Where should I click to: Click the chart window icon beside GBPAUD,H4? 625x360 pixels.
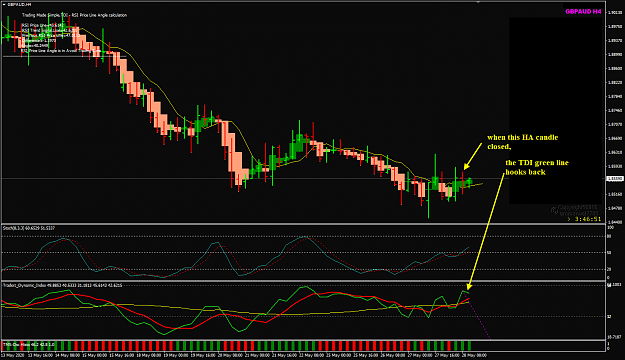(4, 4)
